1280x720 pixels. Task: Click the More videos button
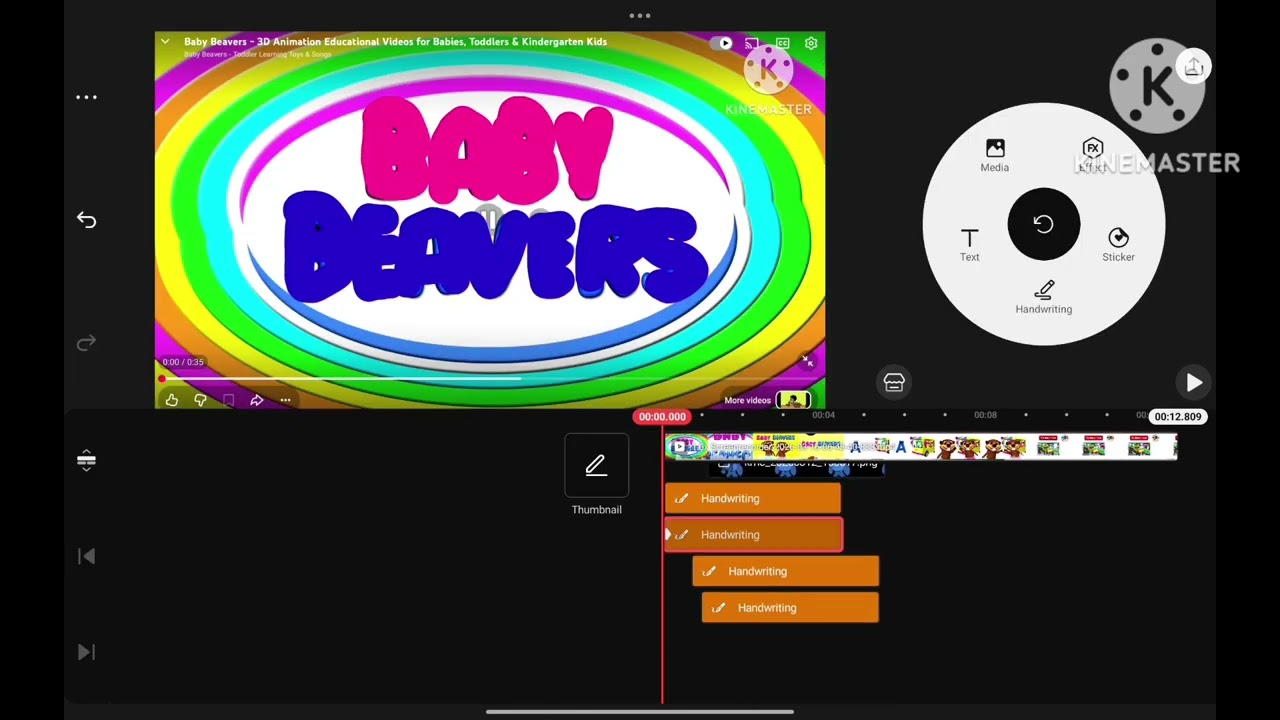coord(767,400)
